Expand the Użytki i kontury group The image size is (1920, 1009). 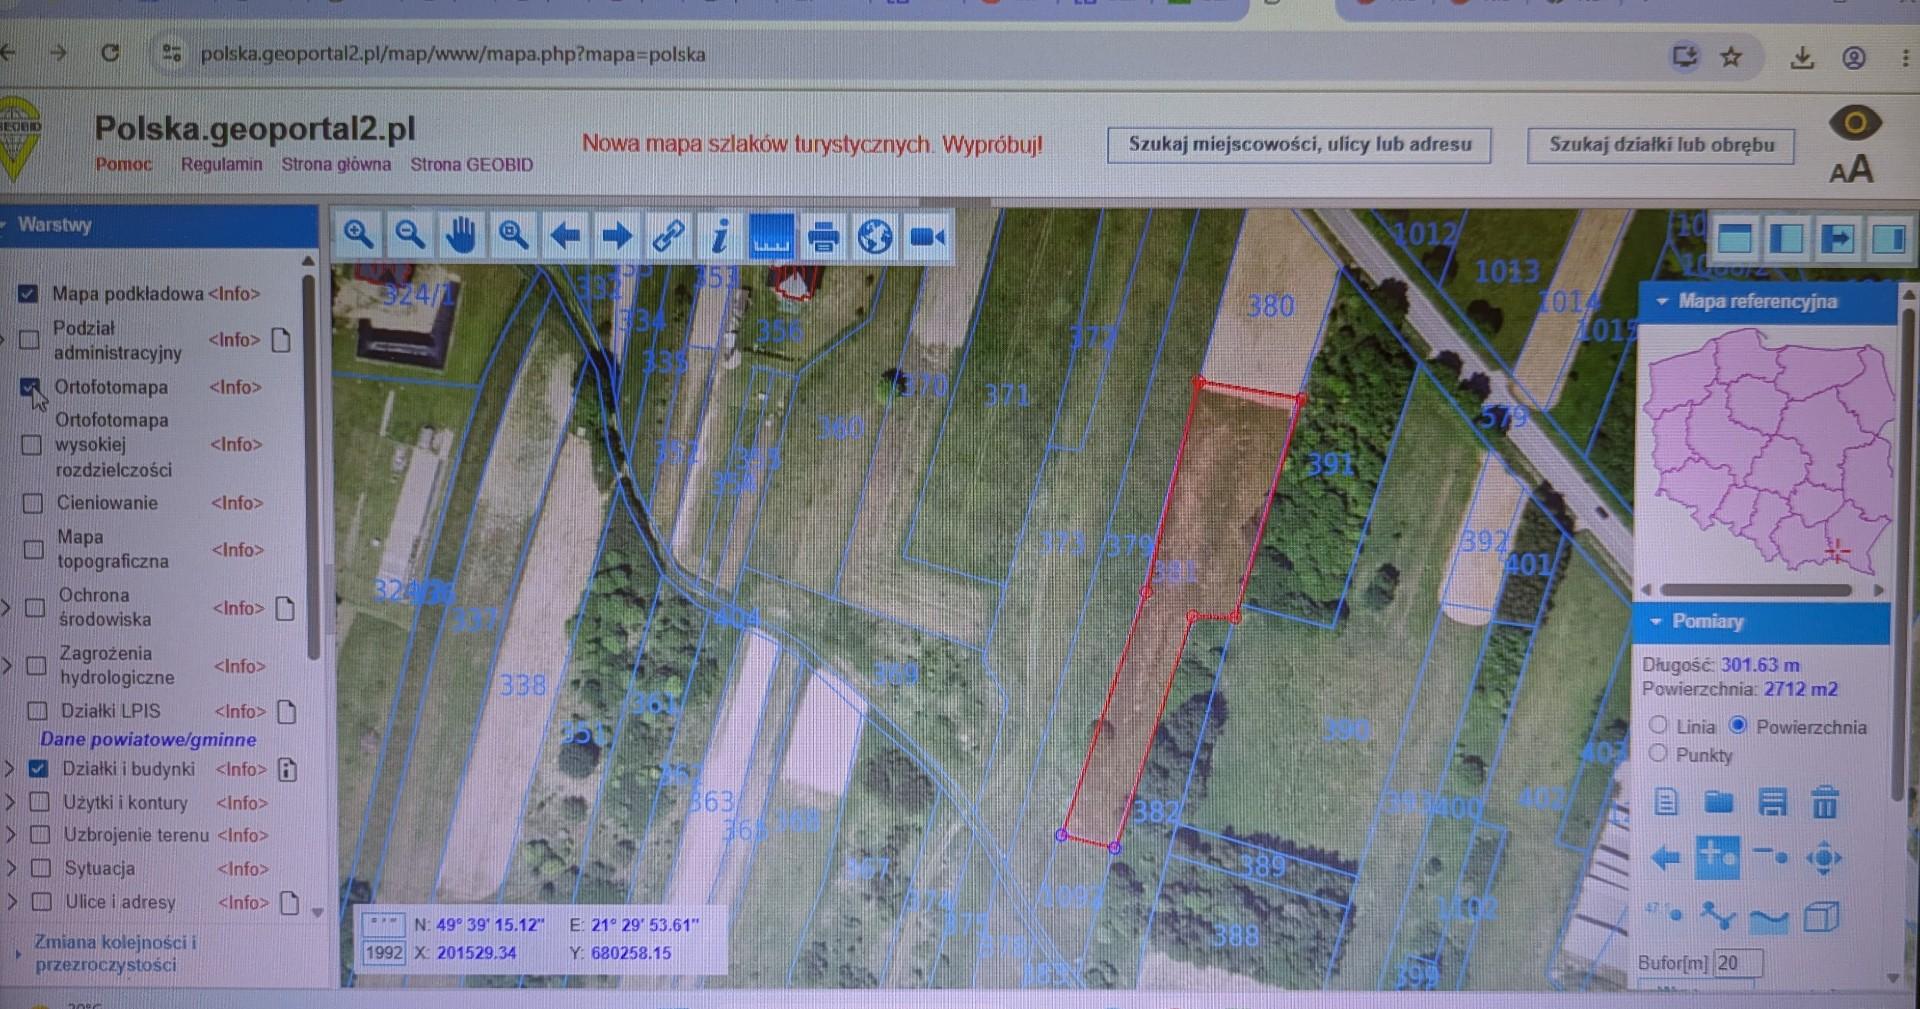tap(10, 802)
